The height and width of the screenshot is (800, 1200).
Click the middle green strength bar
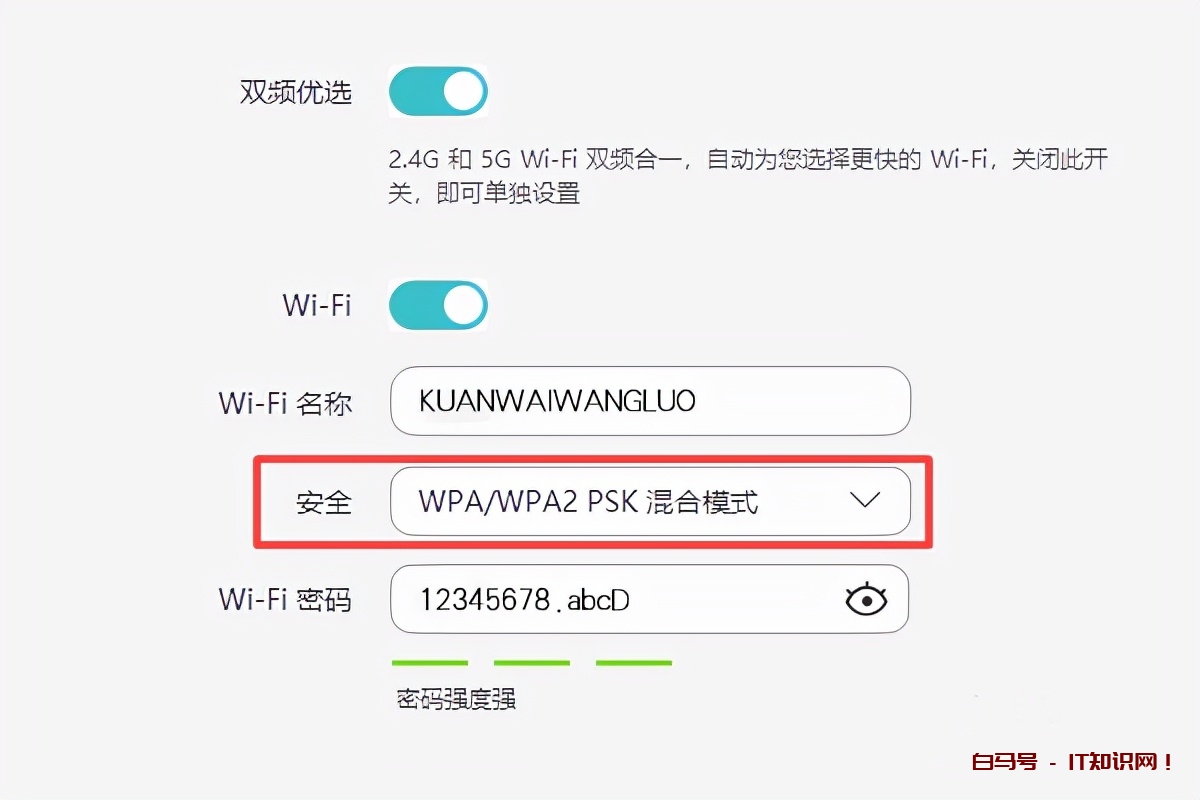pyautogui.click(x=532, y=662)
